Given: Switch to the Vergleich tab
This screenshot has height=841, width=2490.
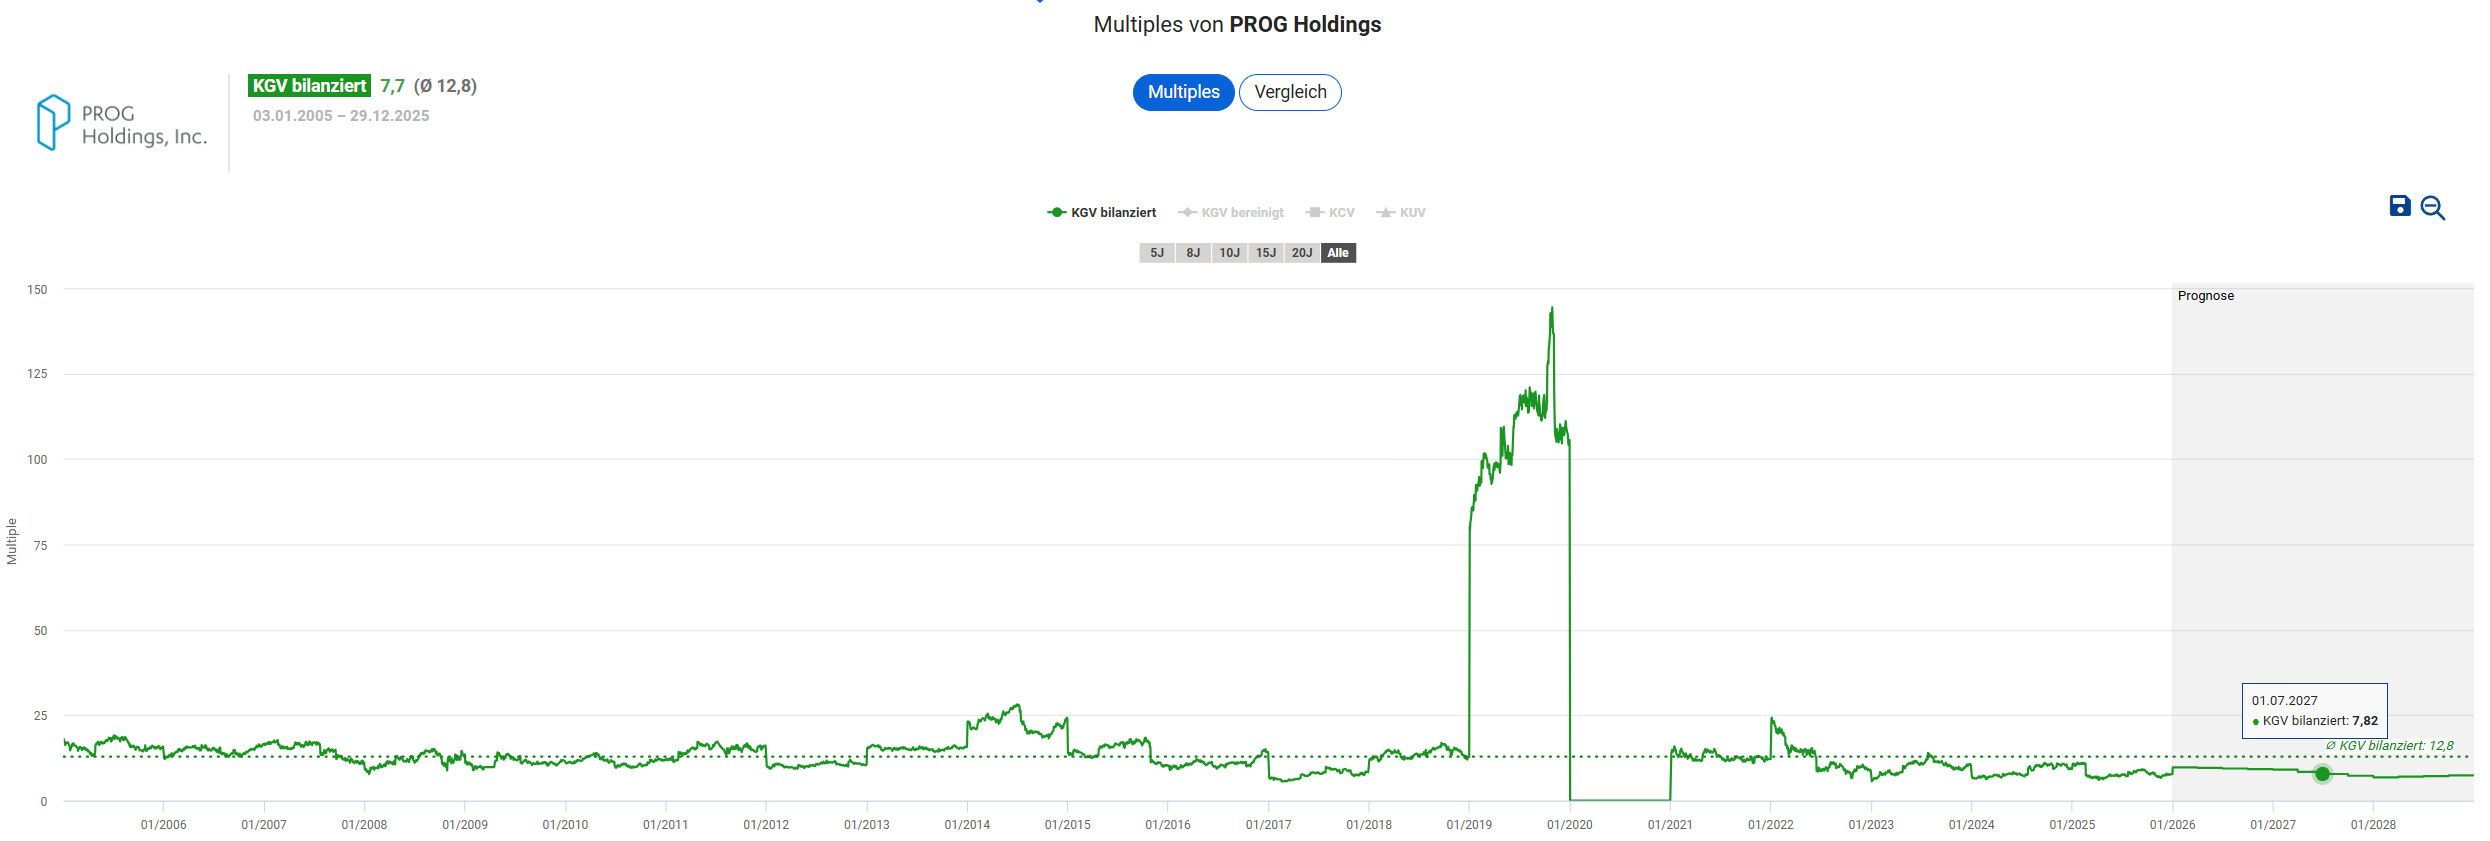Looking at the screenshot, I should coord(1290,92).
